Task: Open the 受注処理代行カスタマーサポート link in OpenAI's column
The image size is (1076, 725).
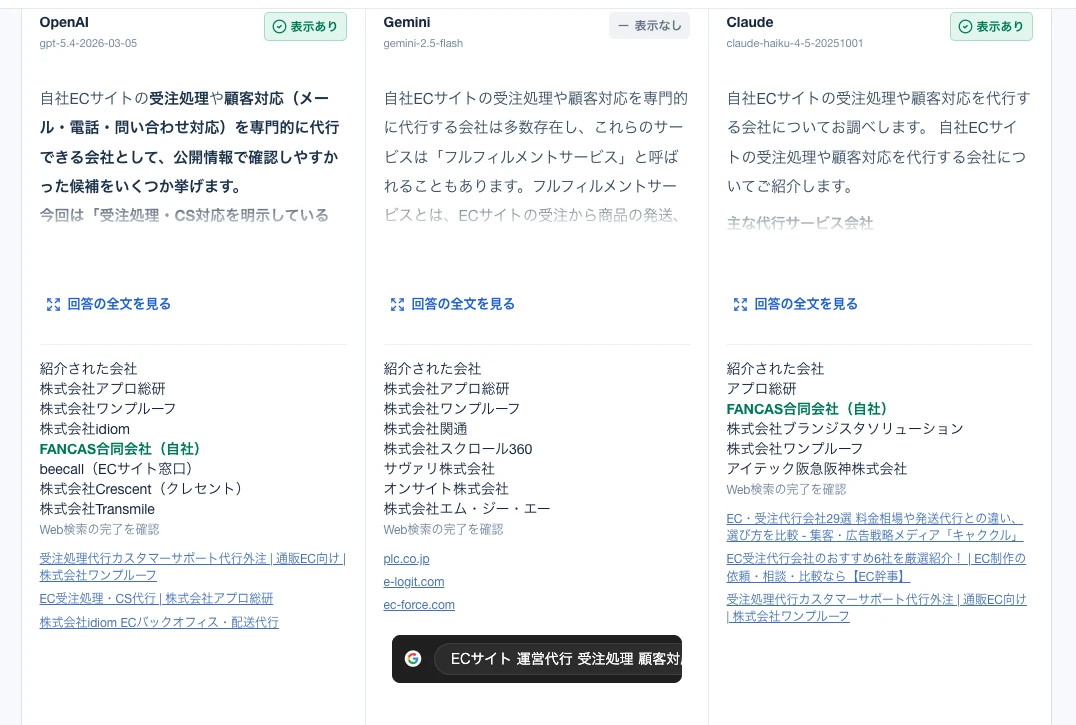Action: [x=192, y=567]
